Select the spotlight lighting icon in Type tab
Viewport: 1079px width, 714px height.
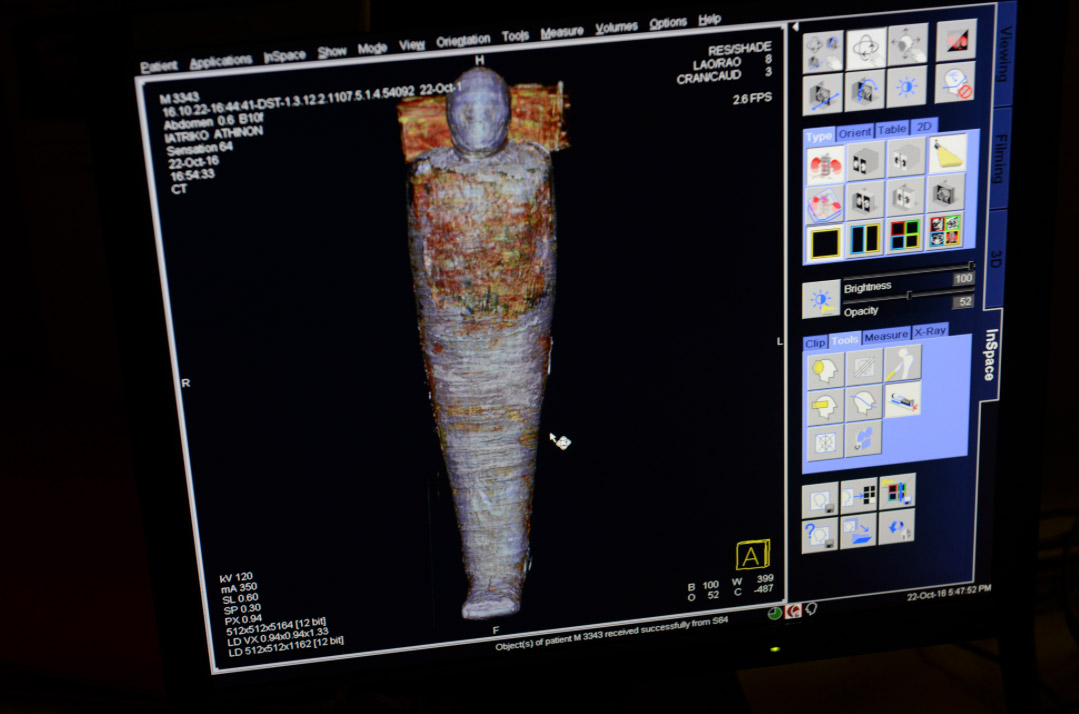pyautogui.click(x=947, y=154)
